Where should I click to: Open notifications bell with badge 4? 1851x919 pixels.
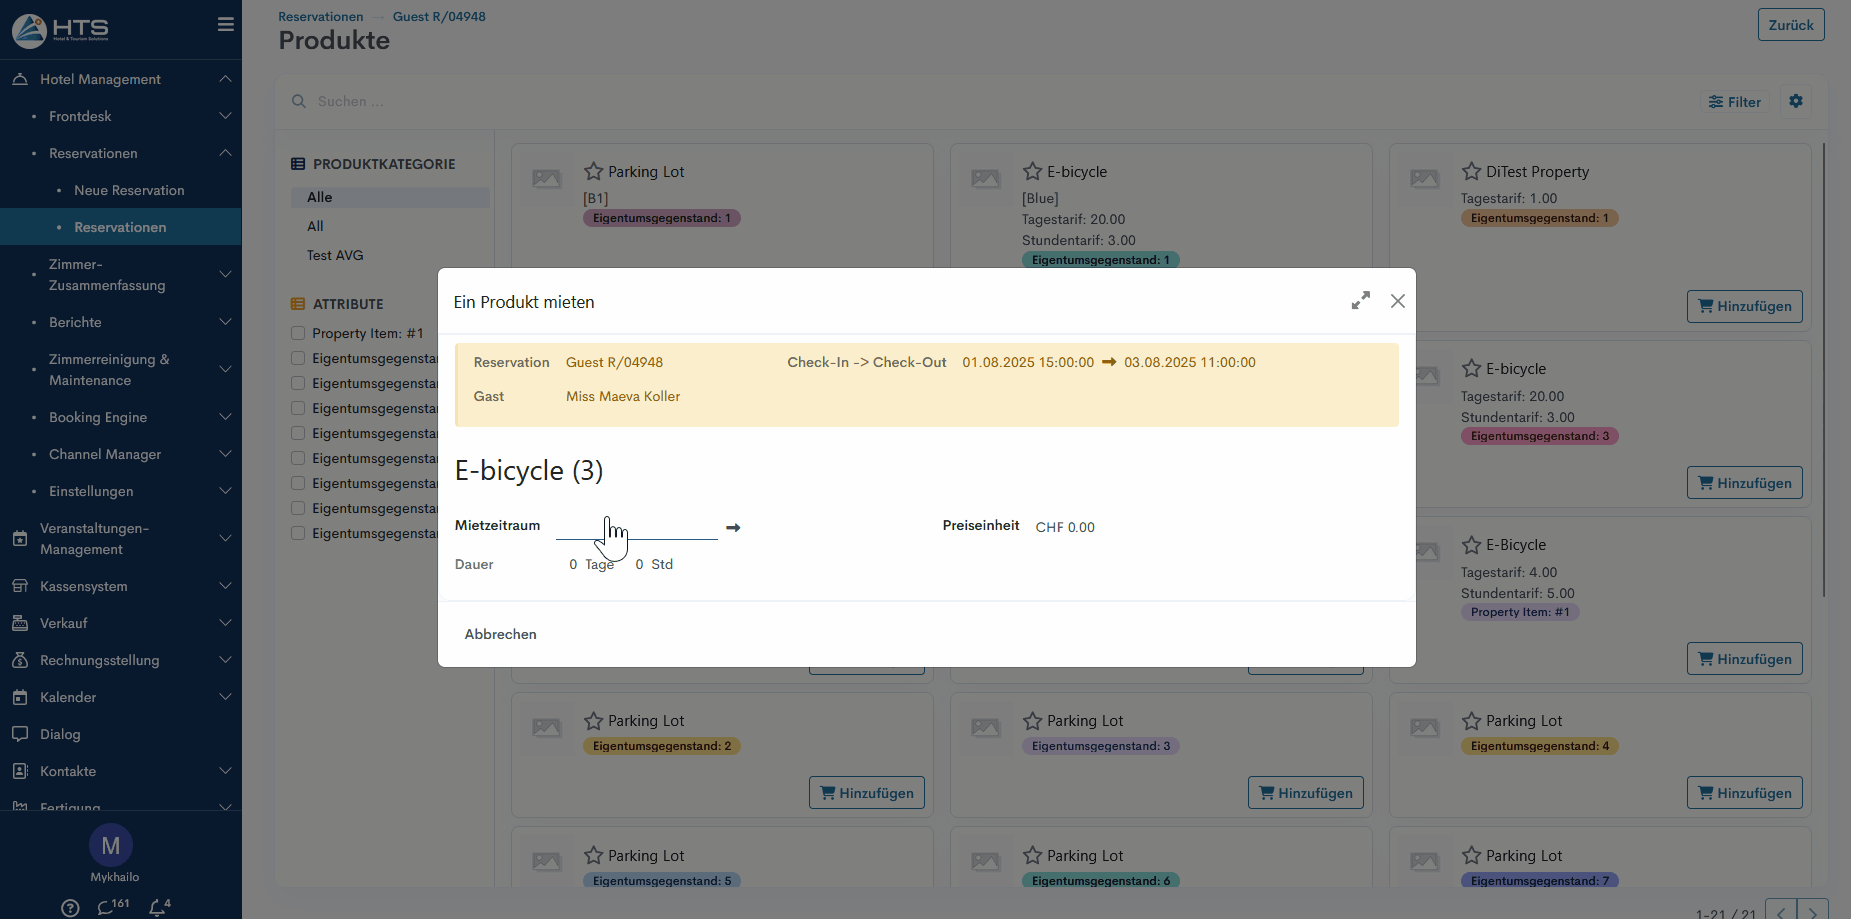(158, 907)
